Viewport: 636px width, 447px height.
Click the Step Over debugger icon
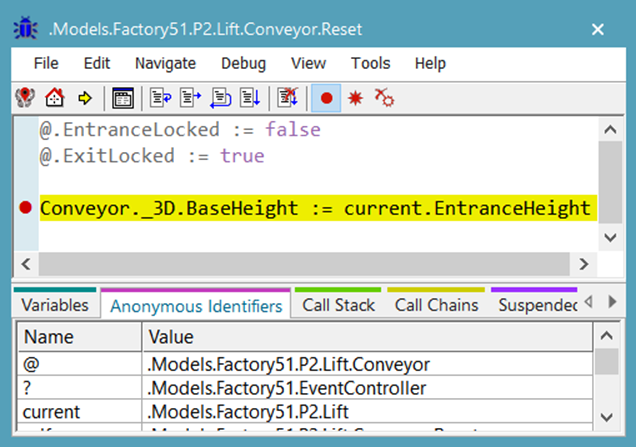[190, 98]
